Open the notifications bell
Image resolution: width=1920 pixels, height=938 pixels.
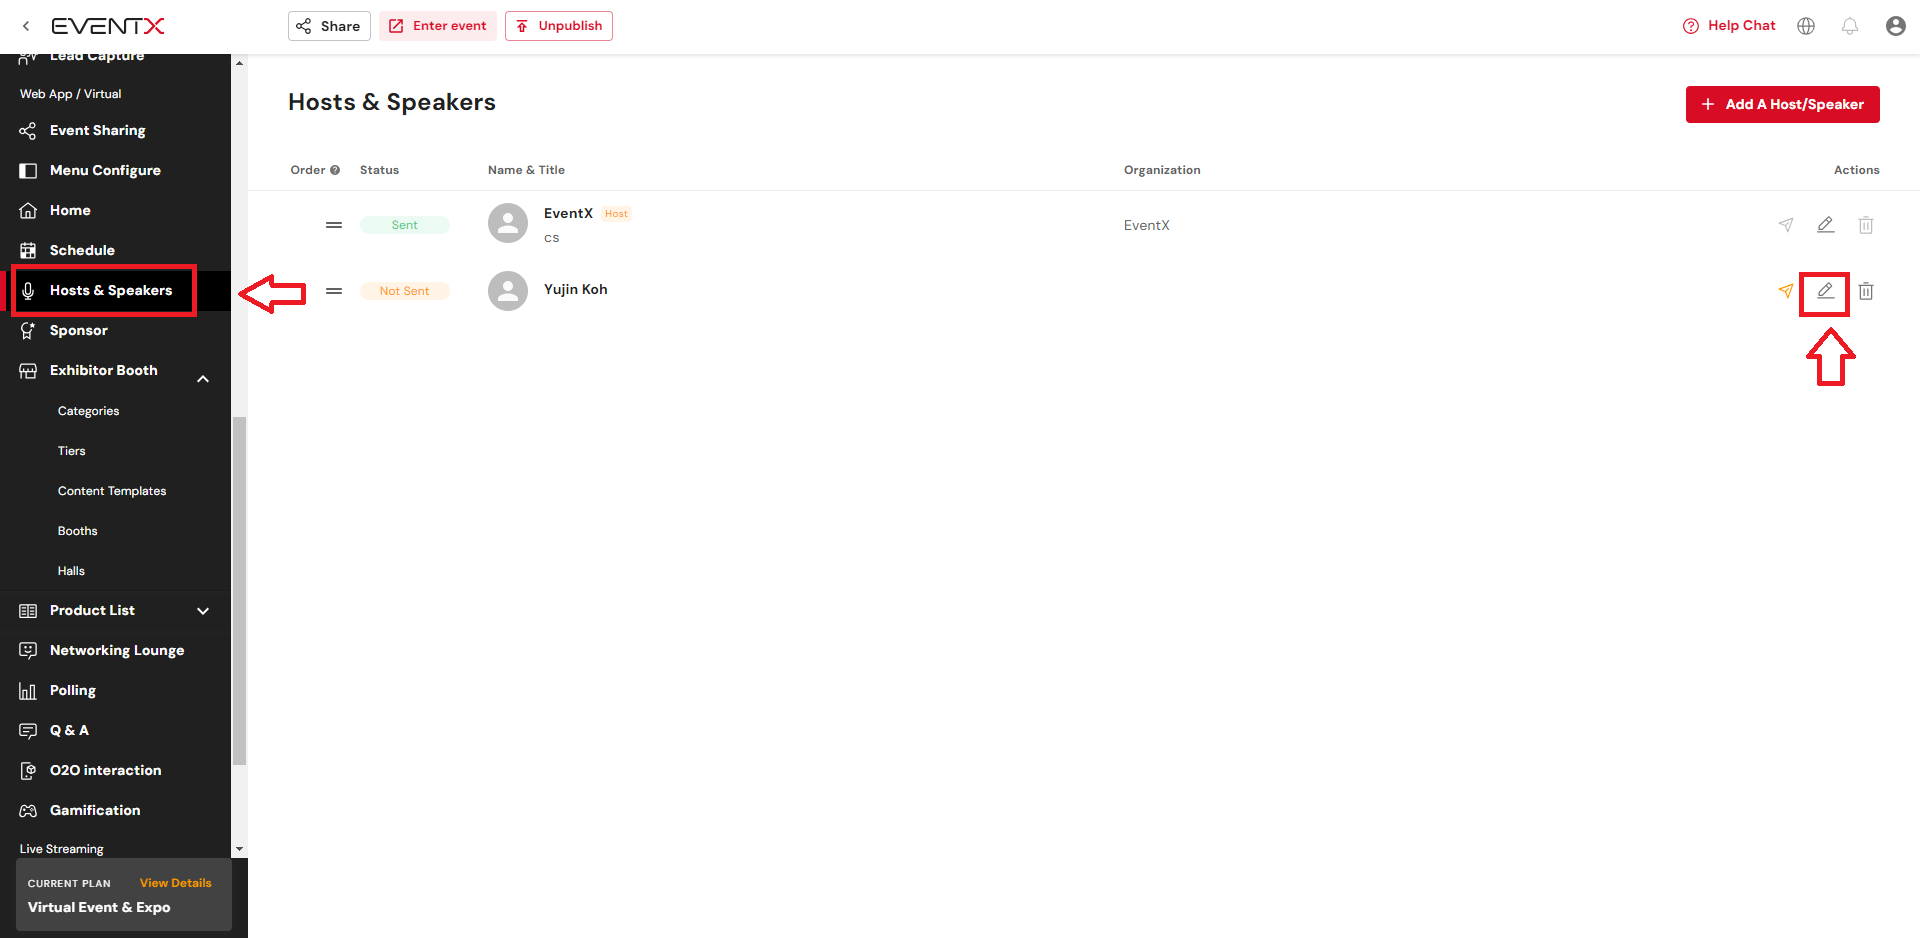point(1850,26)
